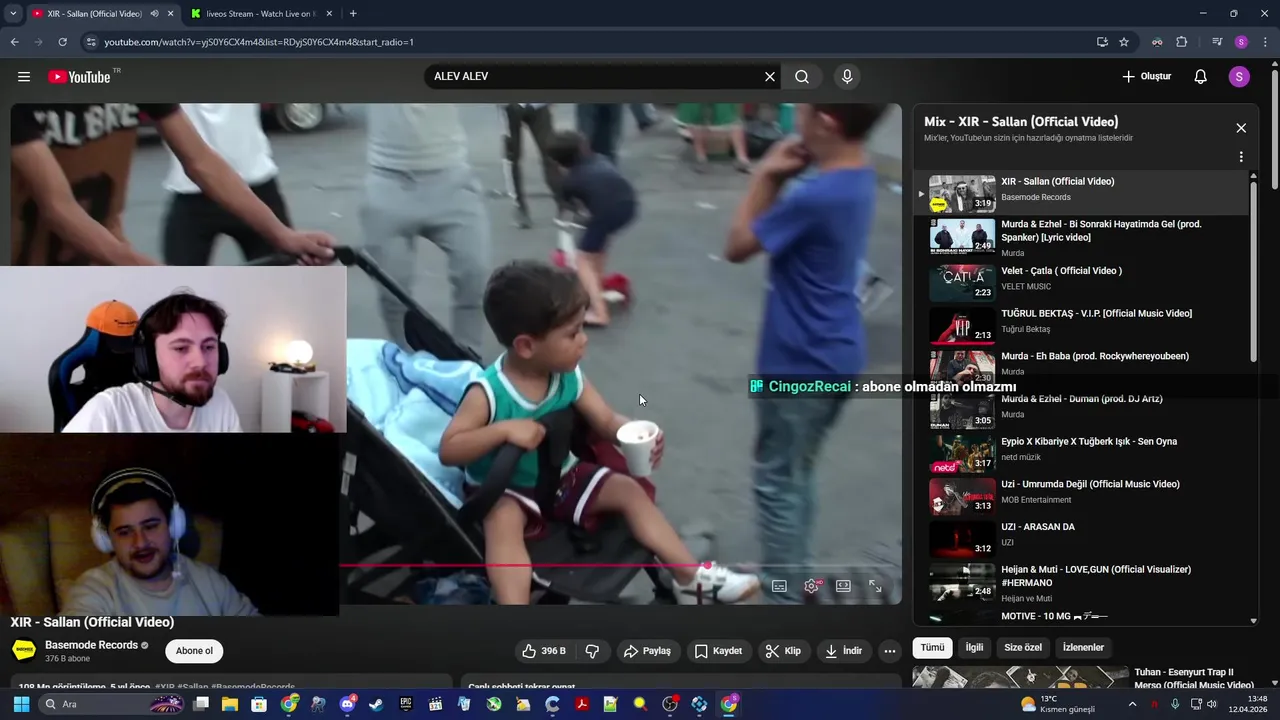This screenshot has height=720, width=1280.
Task: Close the XIR - Sallan browser tab
Action: coord(171,14)
